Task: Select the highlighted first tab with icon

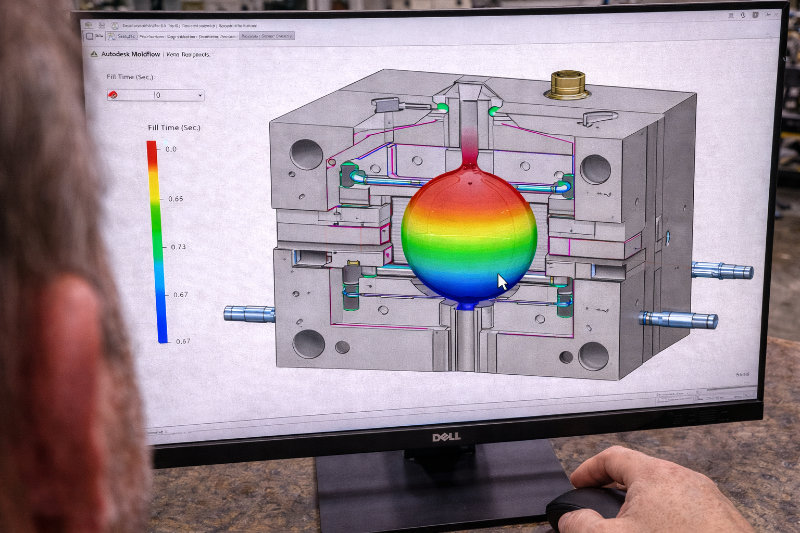Action: 123,35
